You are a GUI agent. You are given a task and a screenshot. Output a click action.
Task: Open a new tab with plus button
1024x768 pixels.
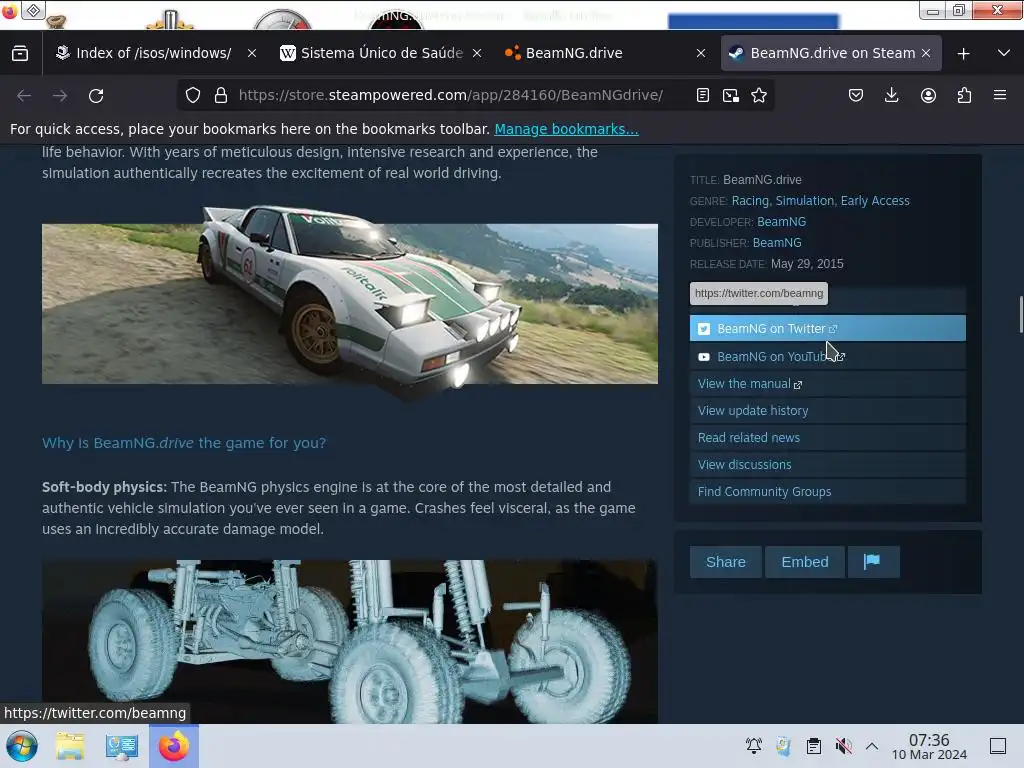963,54
